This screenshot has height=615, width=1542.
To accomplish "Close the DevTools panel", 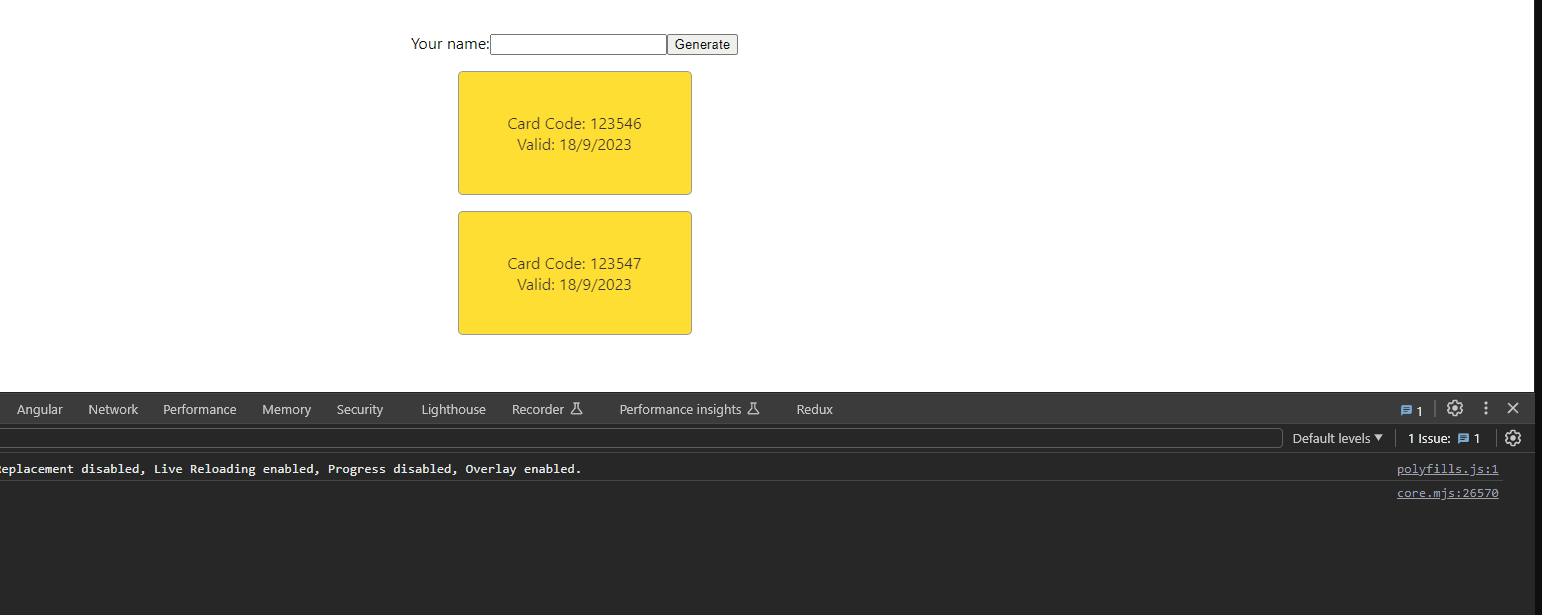I will pyautogui.click(x=1513, y=408).
